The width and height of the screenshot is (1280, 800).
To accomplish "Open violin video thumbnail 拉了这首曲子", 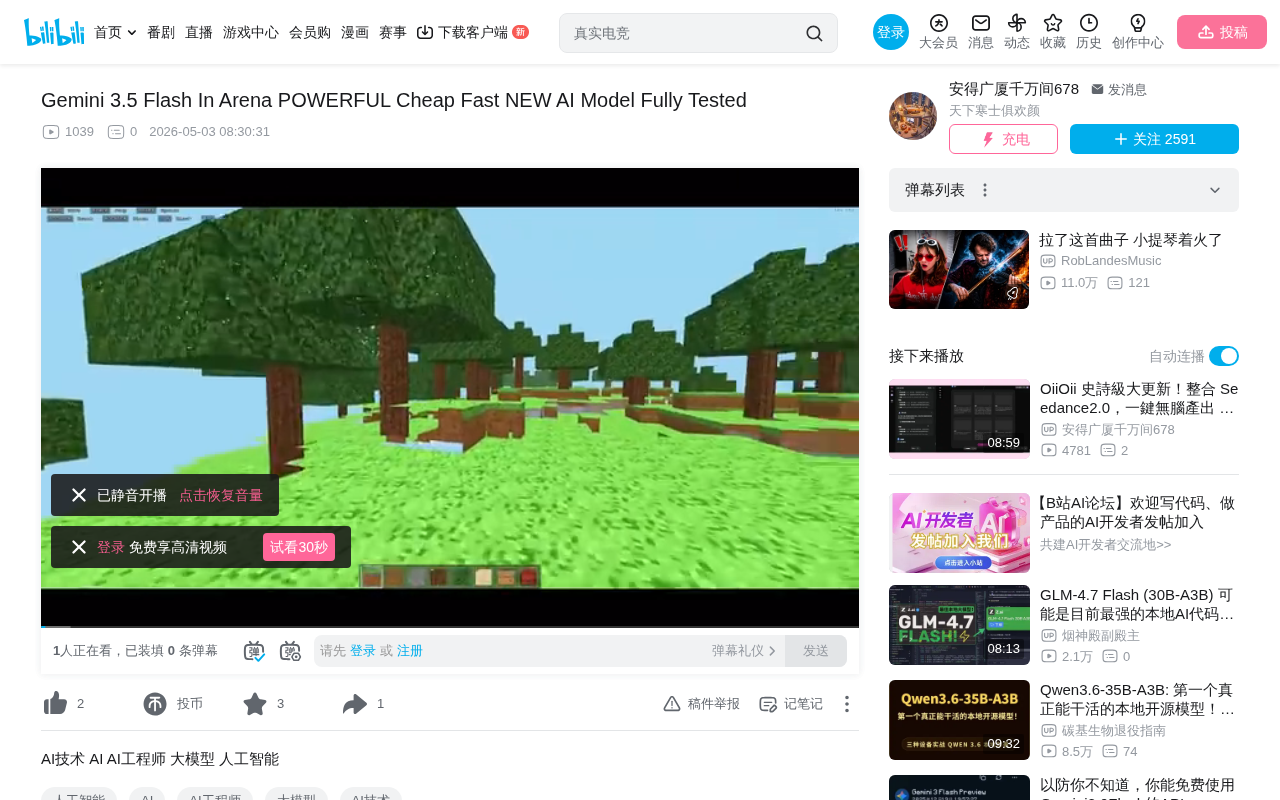I will coord(959,270).
